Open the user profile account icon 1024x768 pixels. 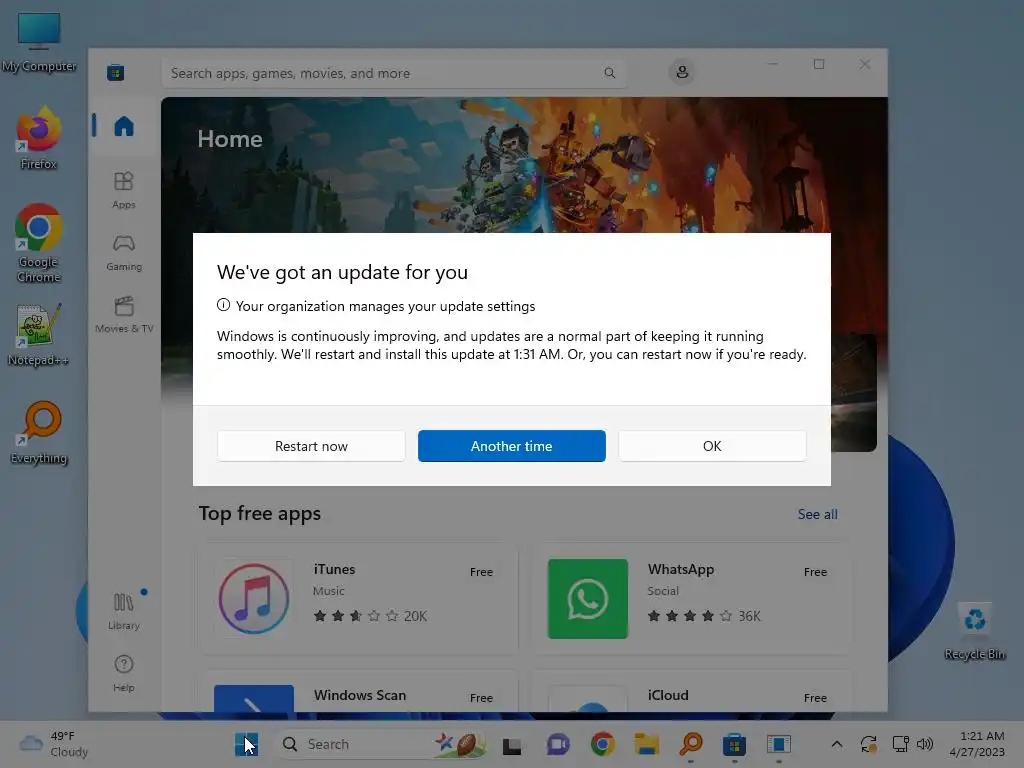[682, 72]
